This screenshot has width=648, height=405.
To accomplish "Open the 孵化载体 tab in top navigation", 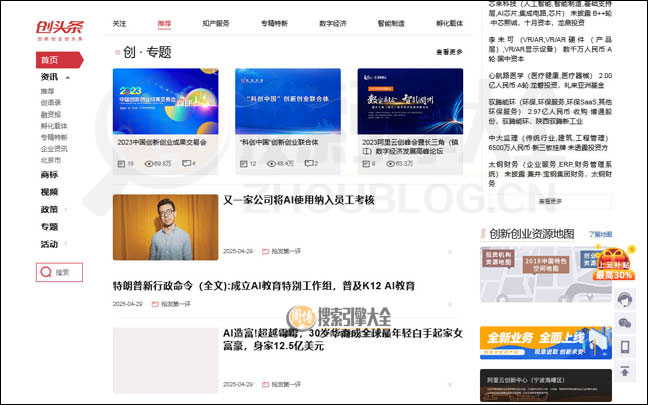I will pos(450,24).
